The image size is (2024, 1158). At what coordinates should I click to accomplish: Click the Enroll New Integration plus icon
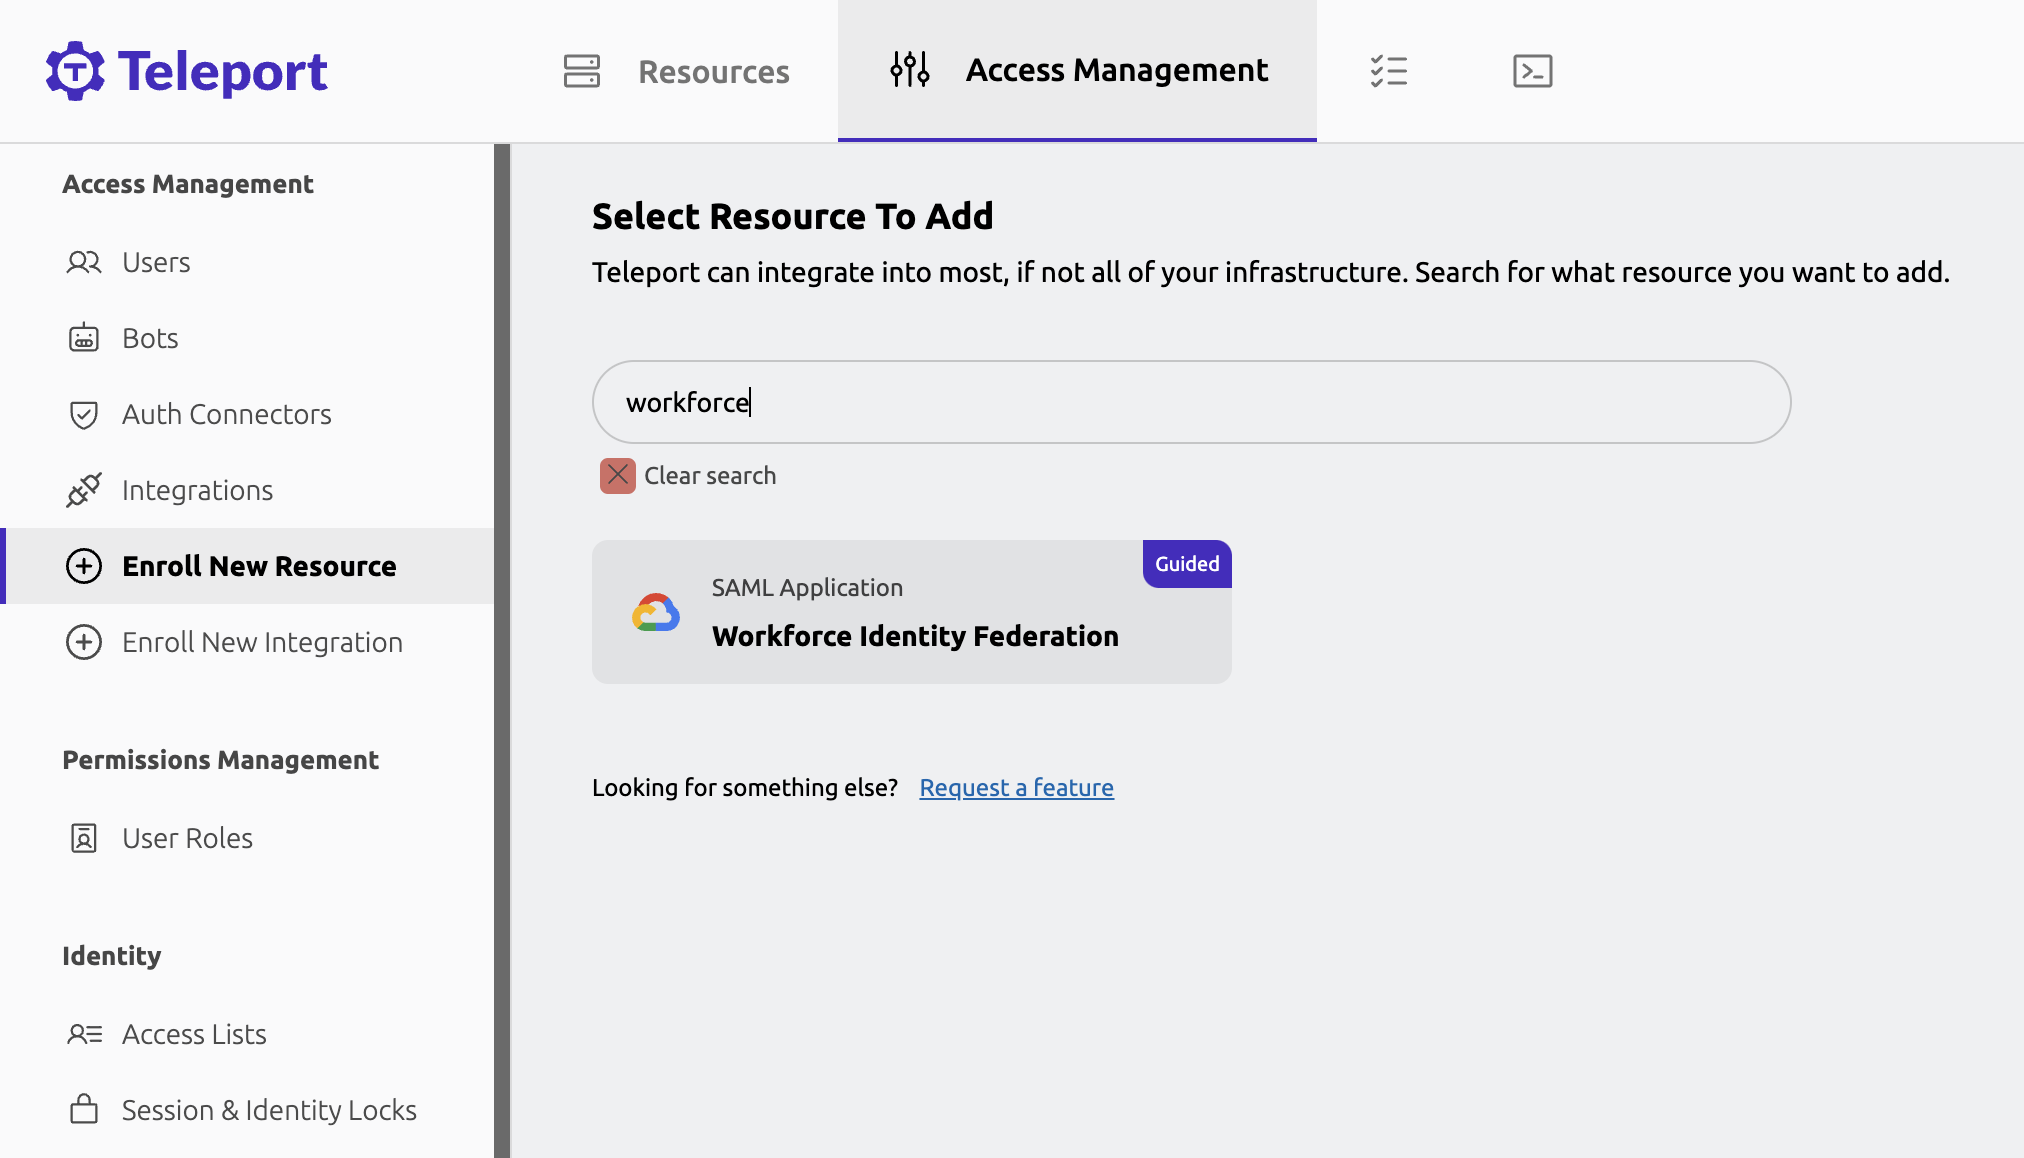pos(83,641)
